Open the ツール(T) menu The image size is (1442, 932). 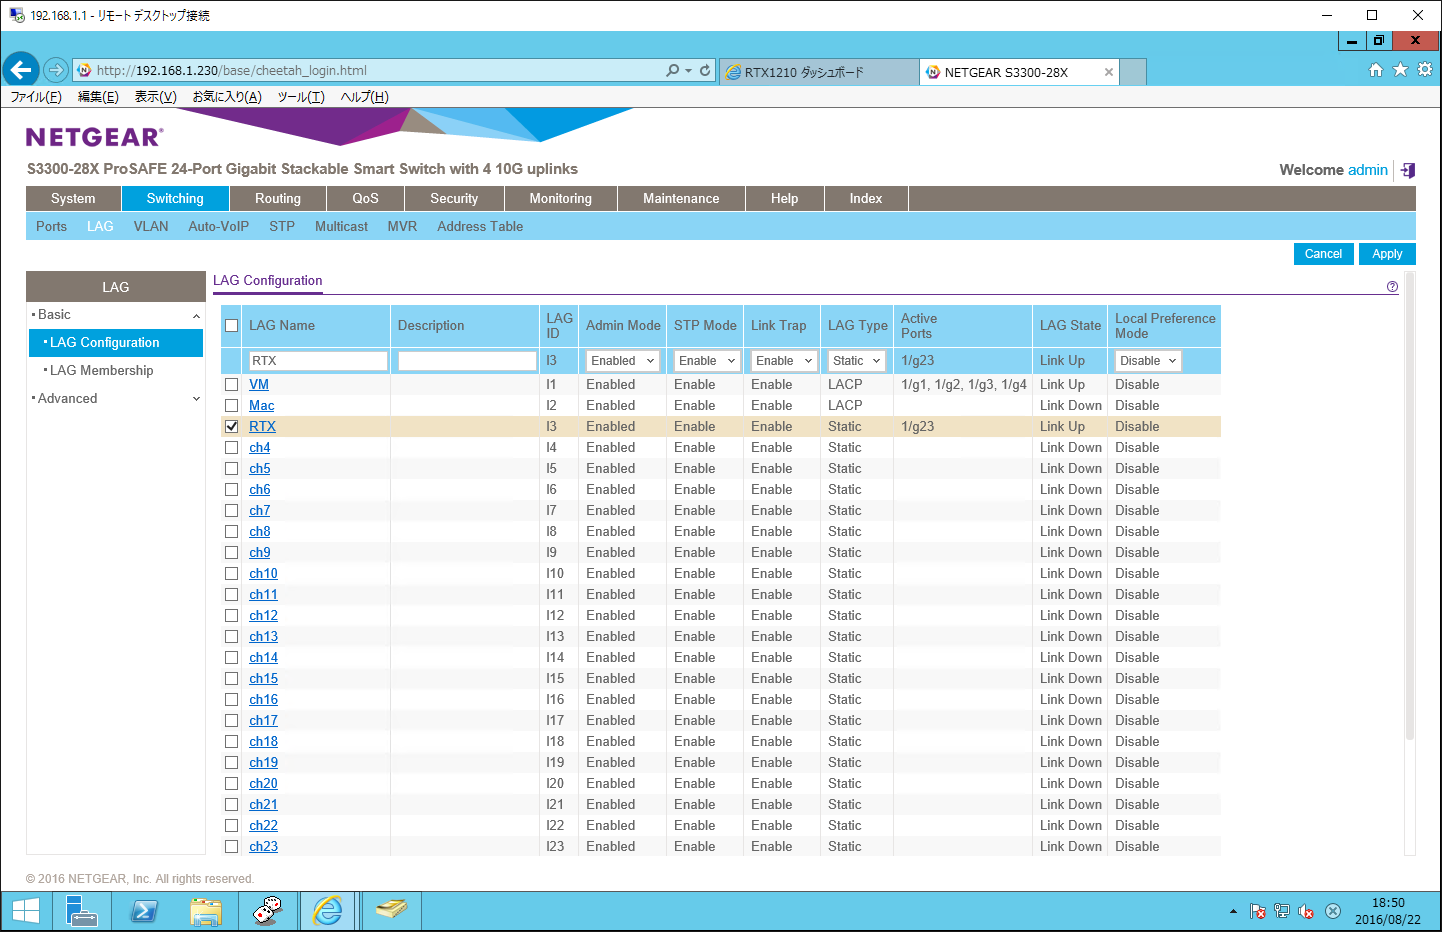pyautogui.click(x=301, y=97)
